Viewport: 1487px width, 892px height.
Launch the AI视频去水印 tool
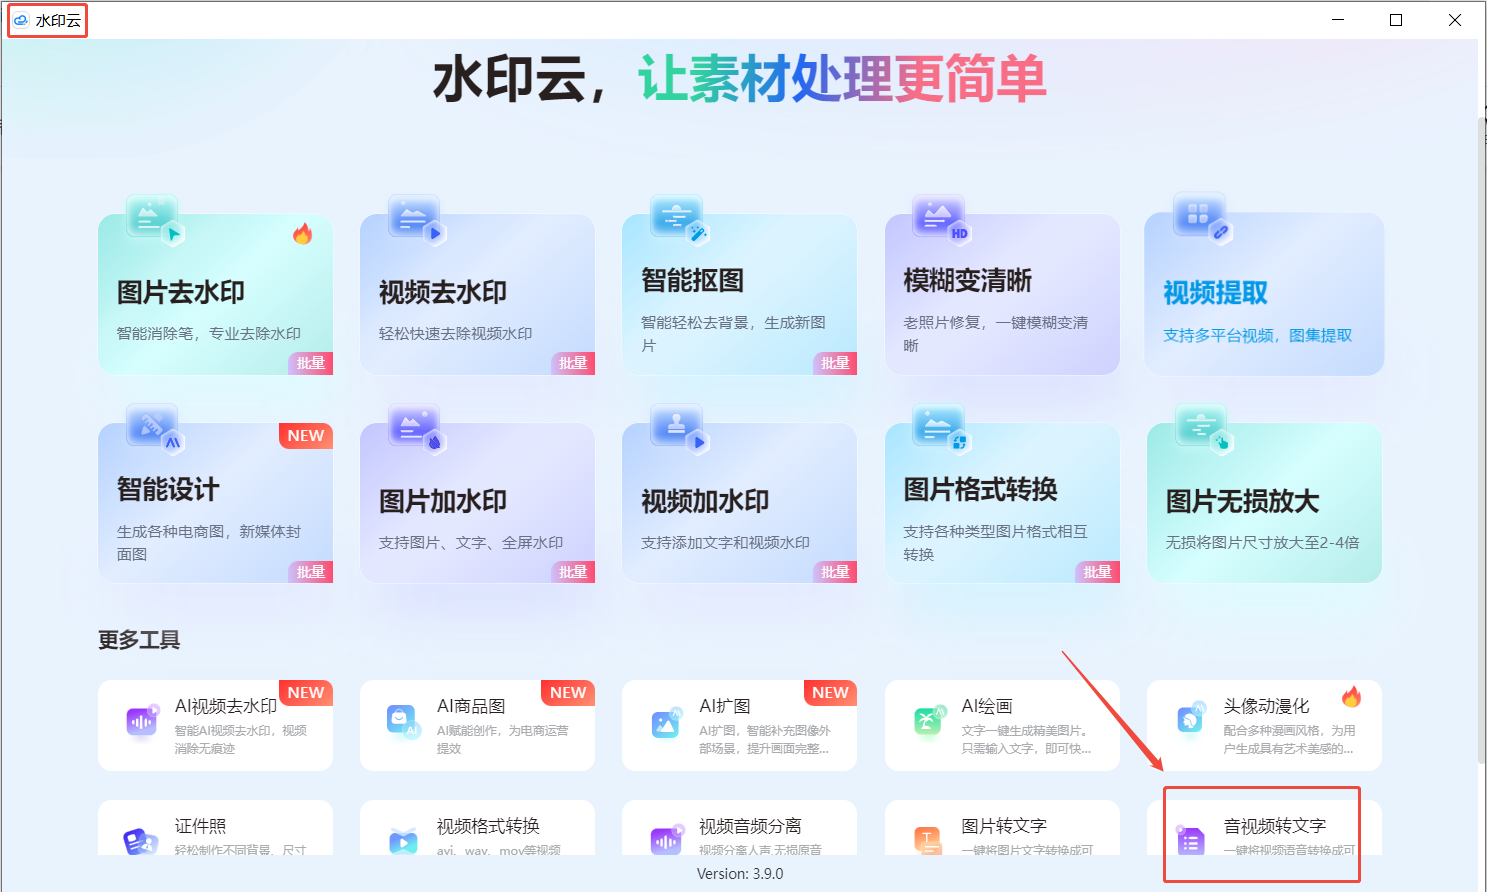point(215,725)
